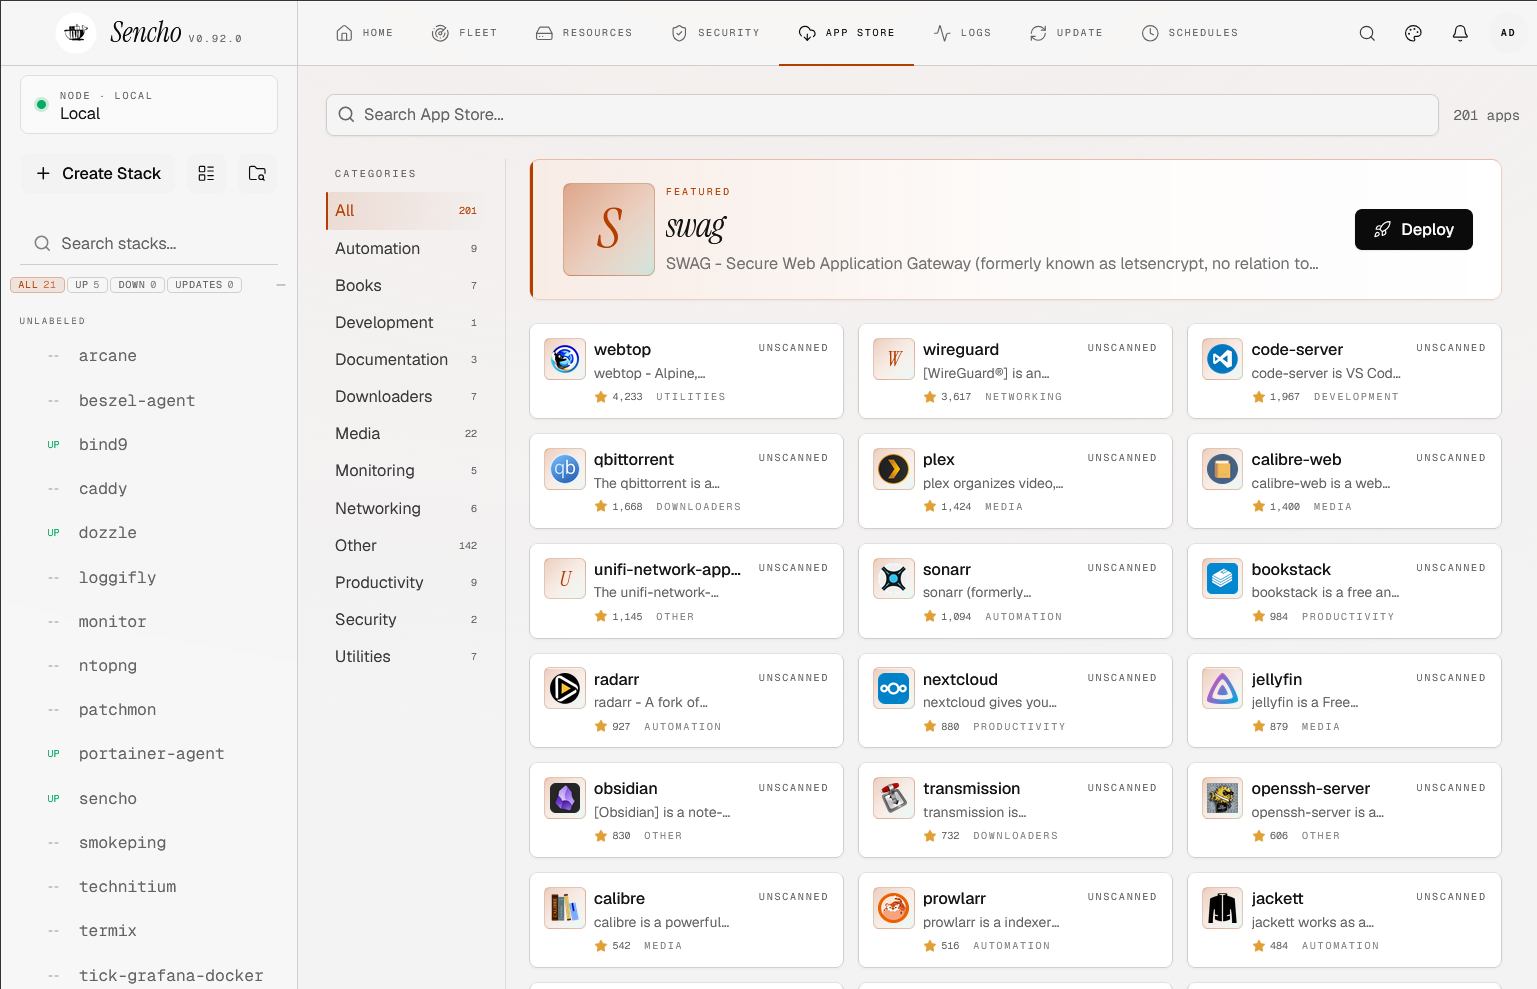Viewport: 1537px width, 989px height.
Task: Select the Productivity category
Action: pos(406,582)
